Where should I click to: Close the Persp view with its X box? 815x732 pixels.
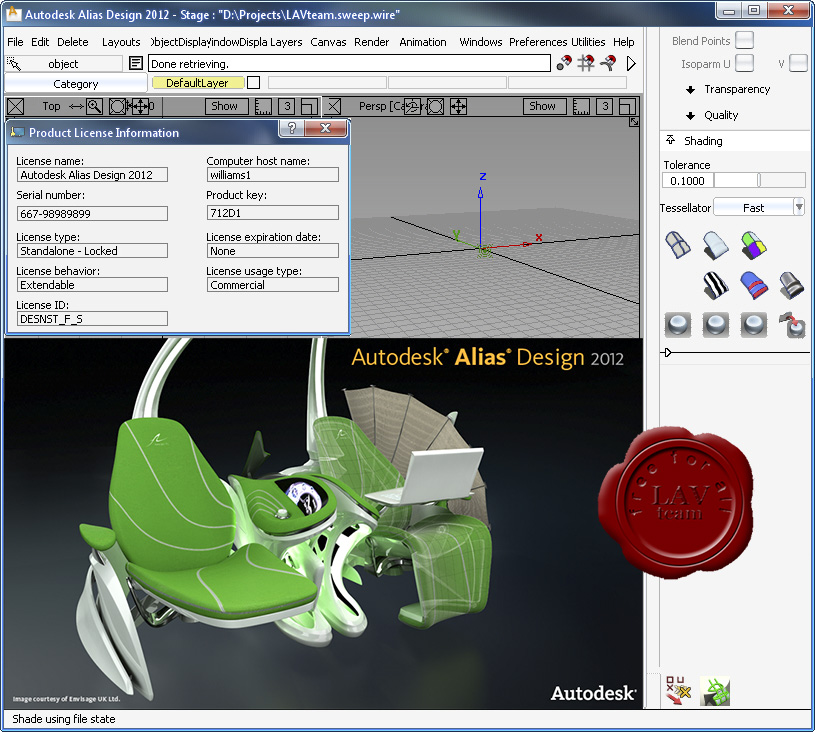[x=334, y=107]
